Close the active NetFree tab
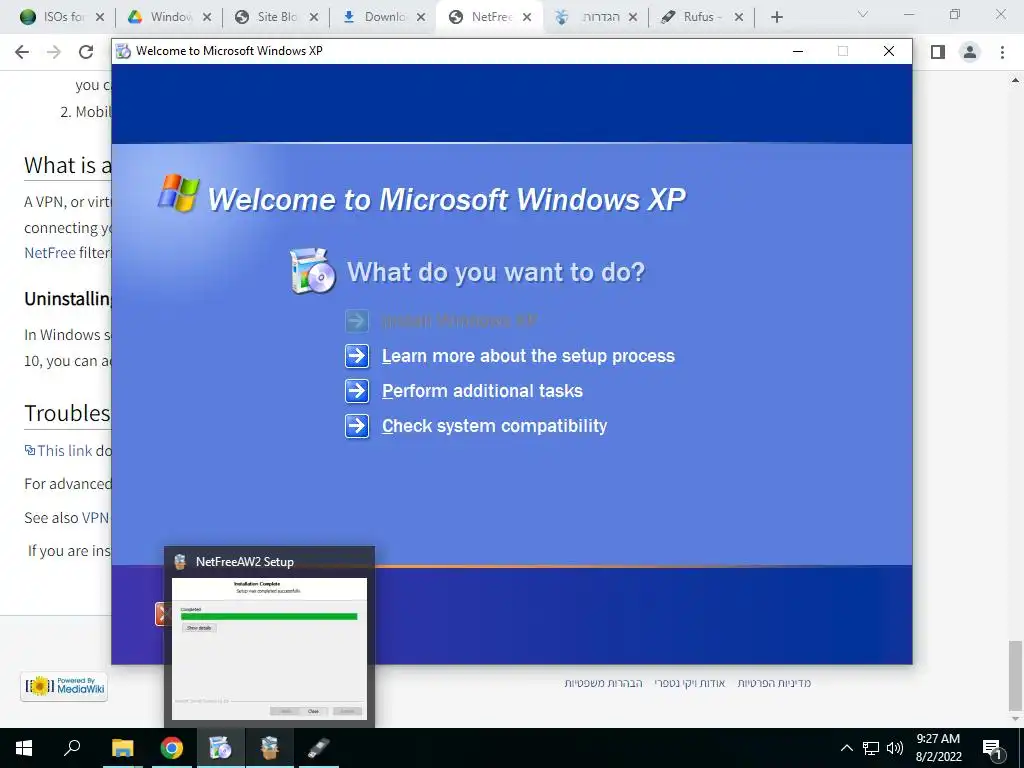 [527, 17]
